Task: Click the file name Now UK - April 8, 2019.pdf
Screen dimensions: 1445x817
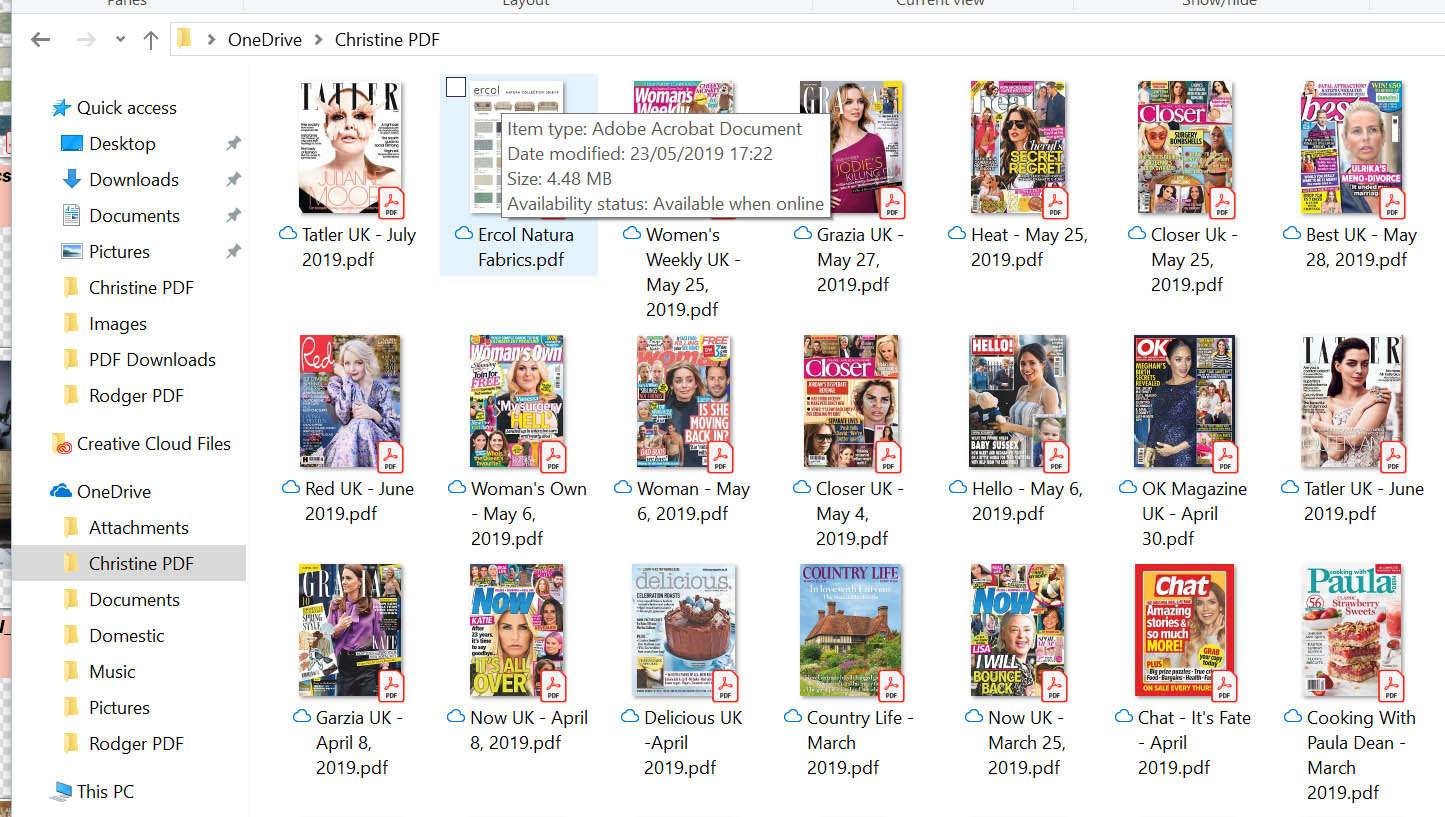Action: click(x=529, y=730)
